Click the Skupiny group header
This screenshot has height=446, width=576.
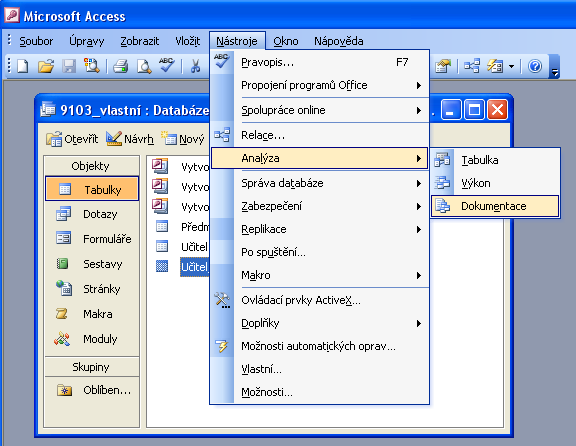coord(91,367)
